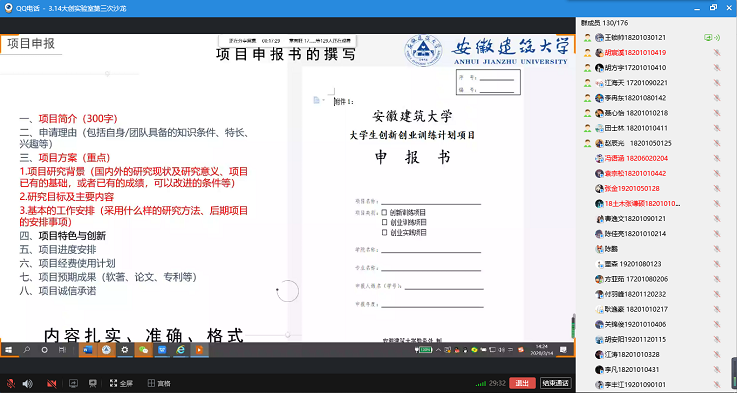Switch to 全屏 fullscreen view
The height and width of the screenshot is (393, 737).
pyautogui.click(x=122, y=384)
